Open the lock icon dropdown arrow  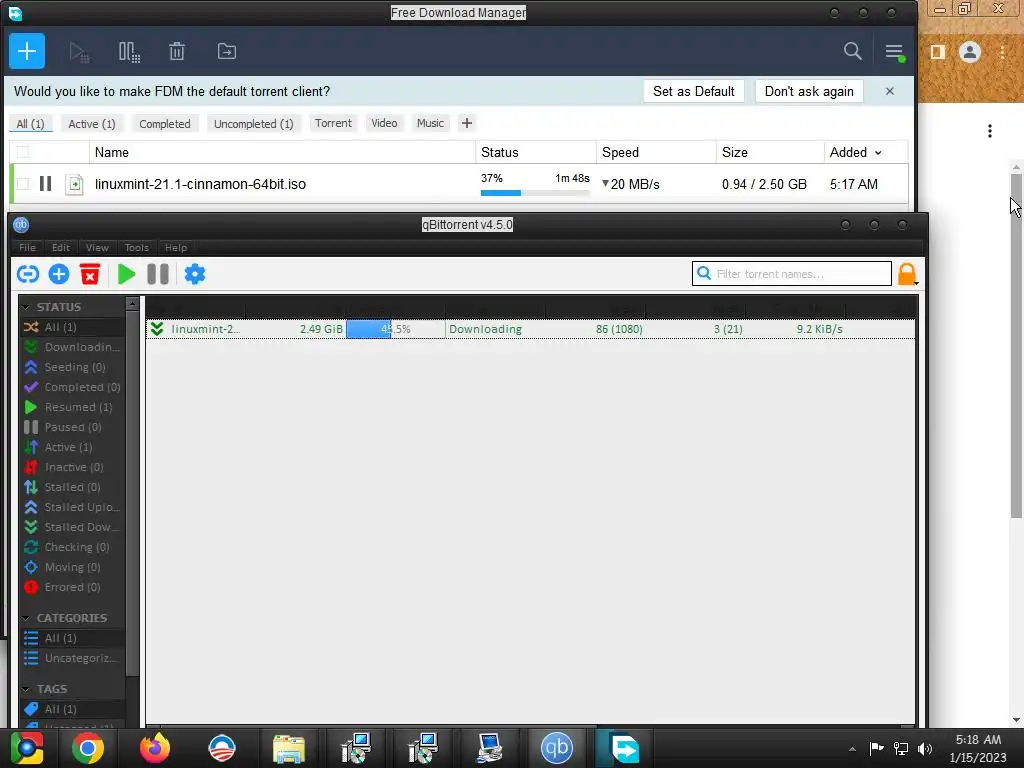tap(916, 283)
